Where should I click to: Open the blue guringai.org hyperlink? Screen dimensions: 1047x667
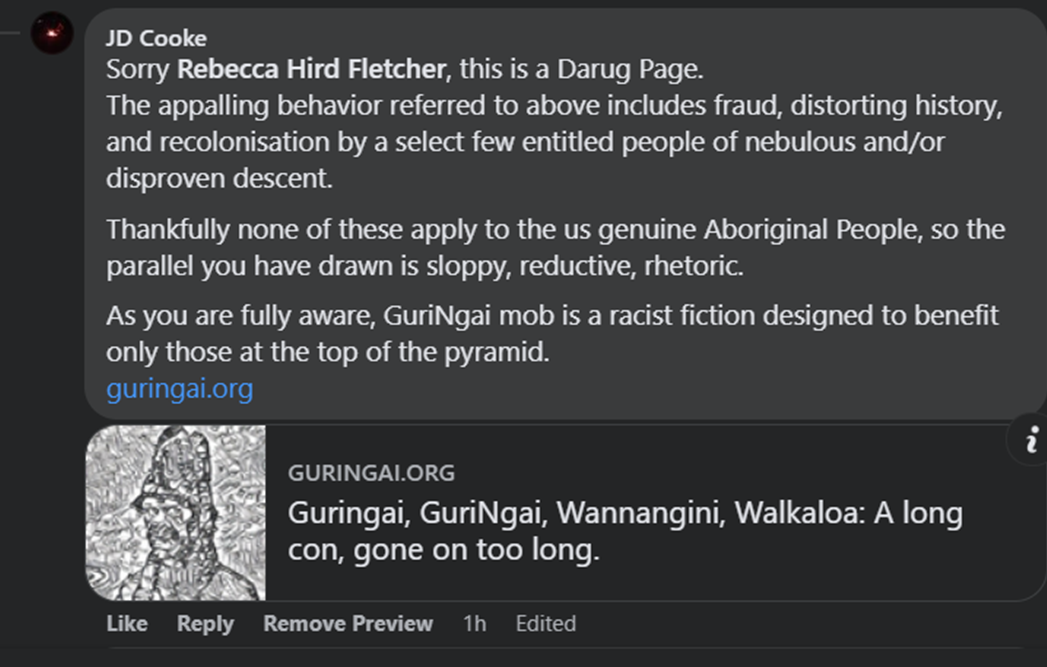[179, 387]
